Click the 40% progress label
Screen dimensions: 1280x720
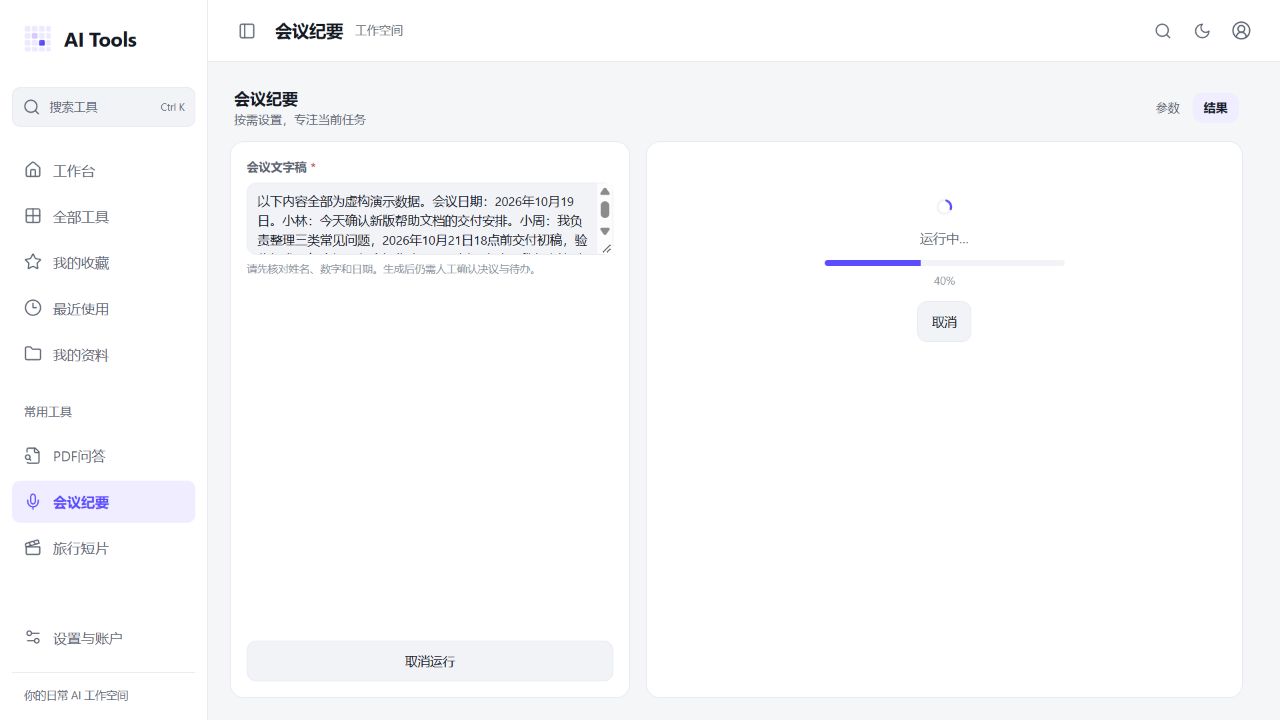pyautogui.click(x=944, y=281)
